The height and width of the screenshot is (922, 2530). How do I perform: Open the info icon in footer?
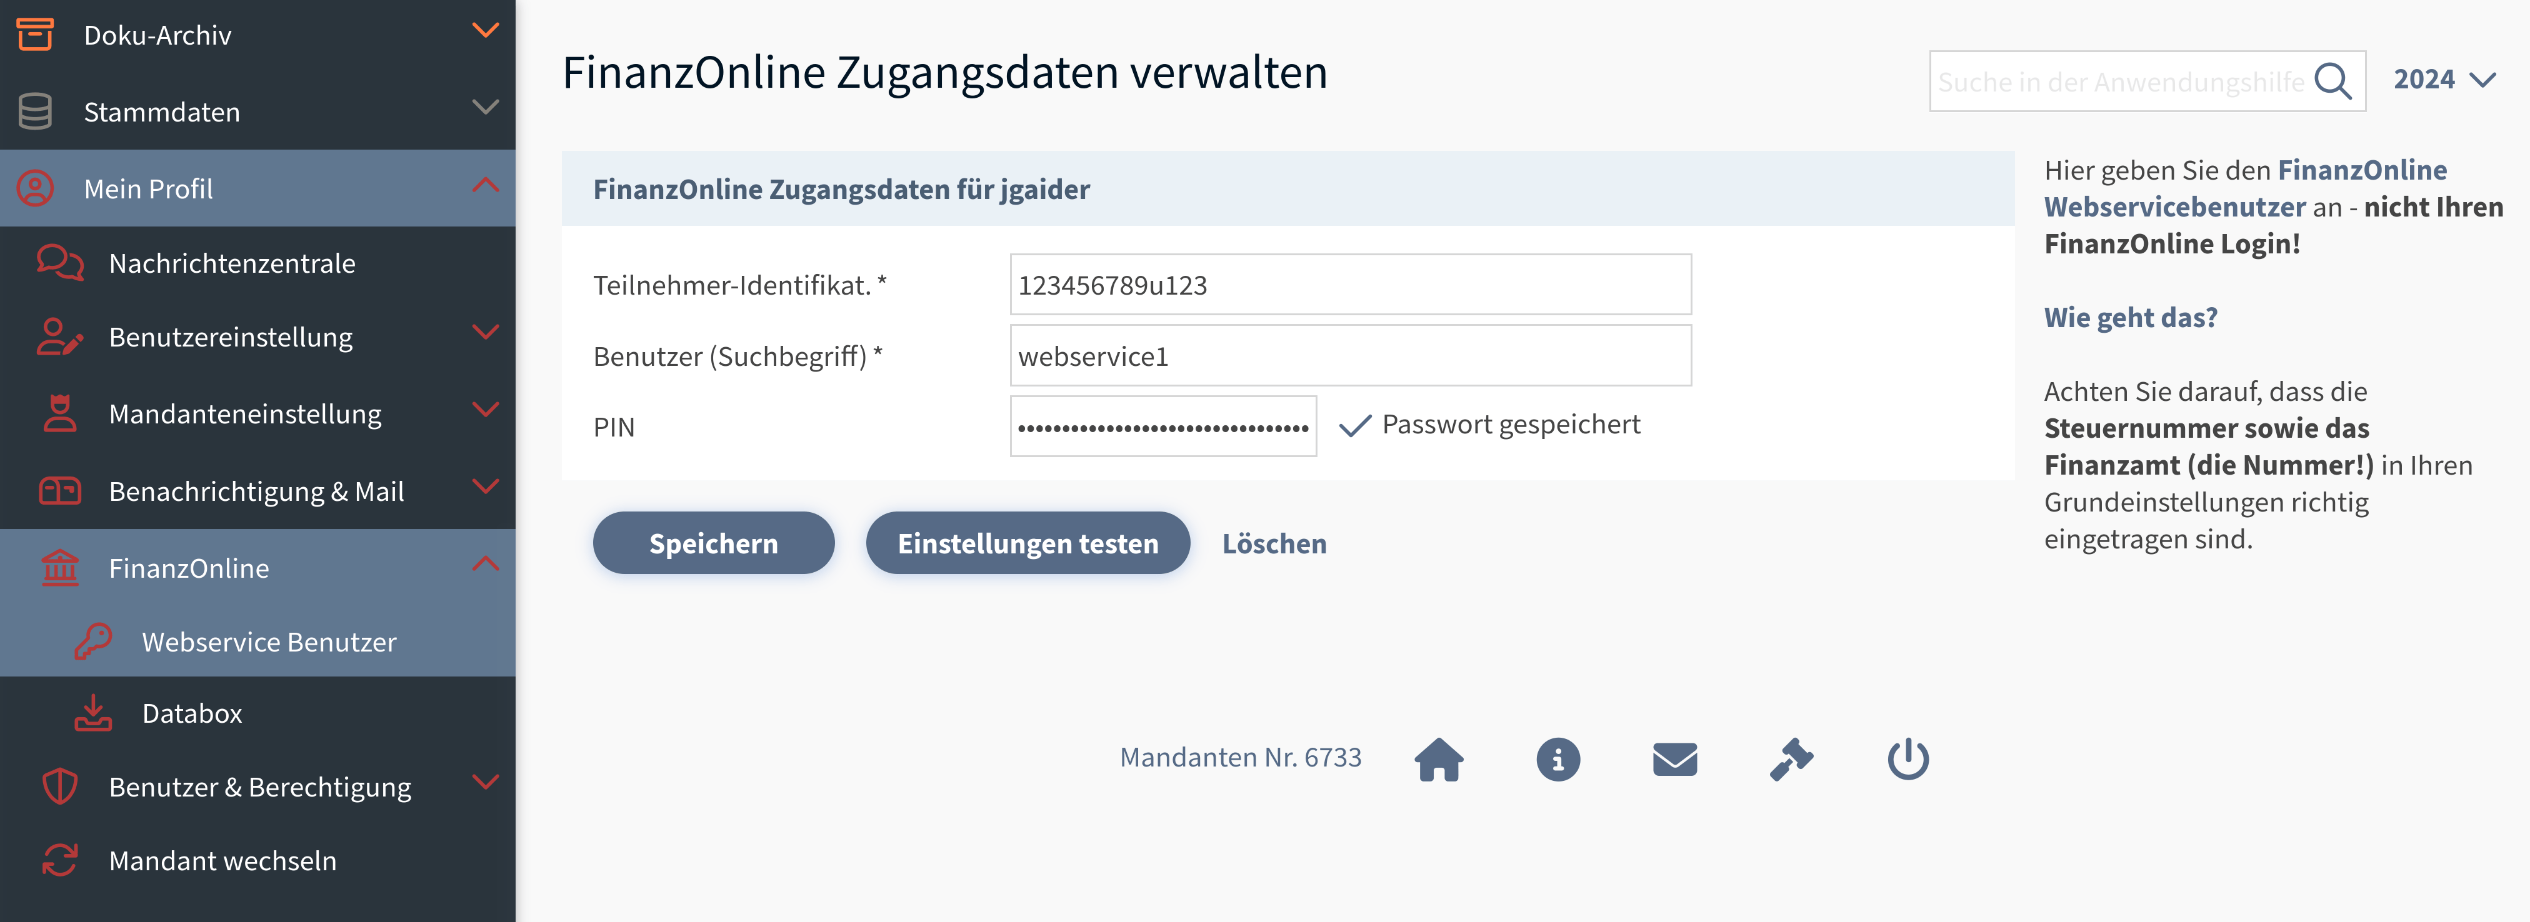[1557, 760]
